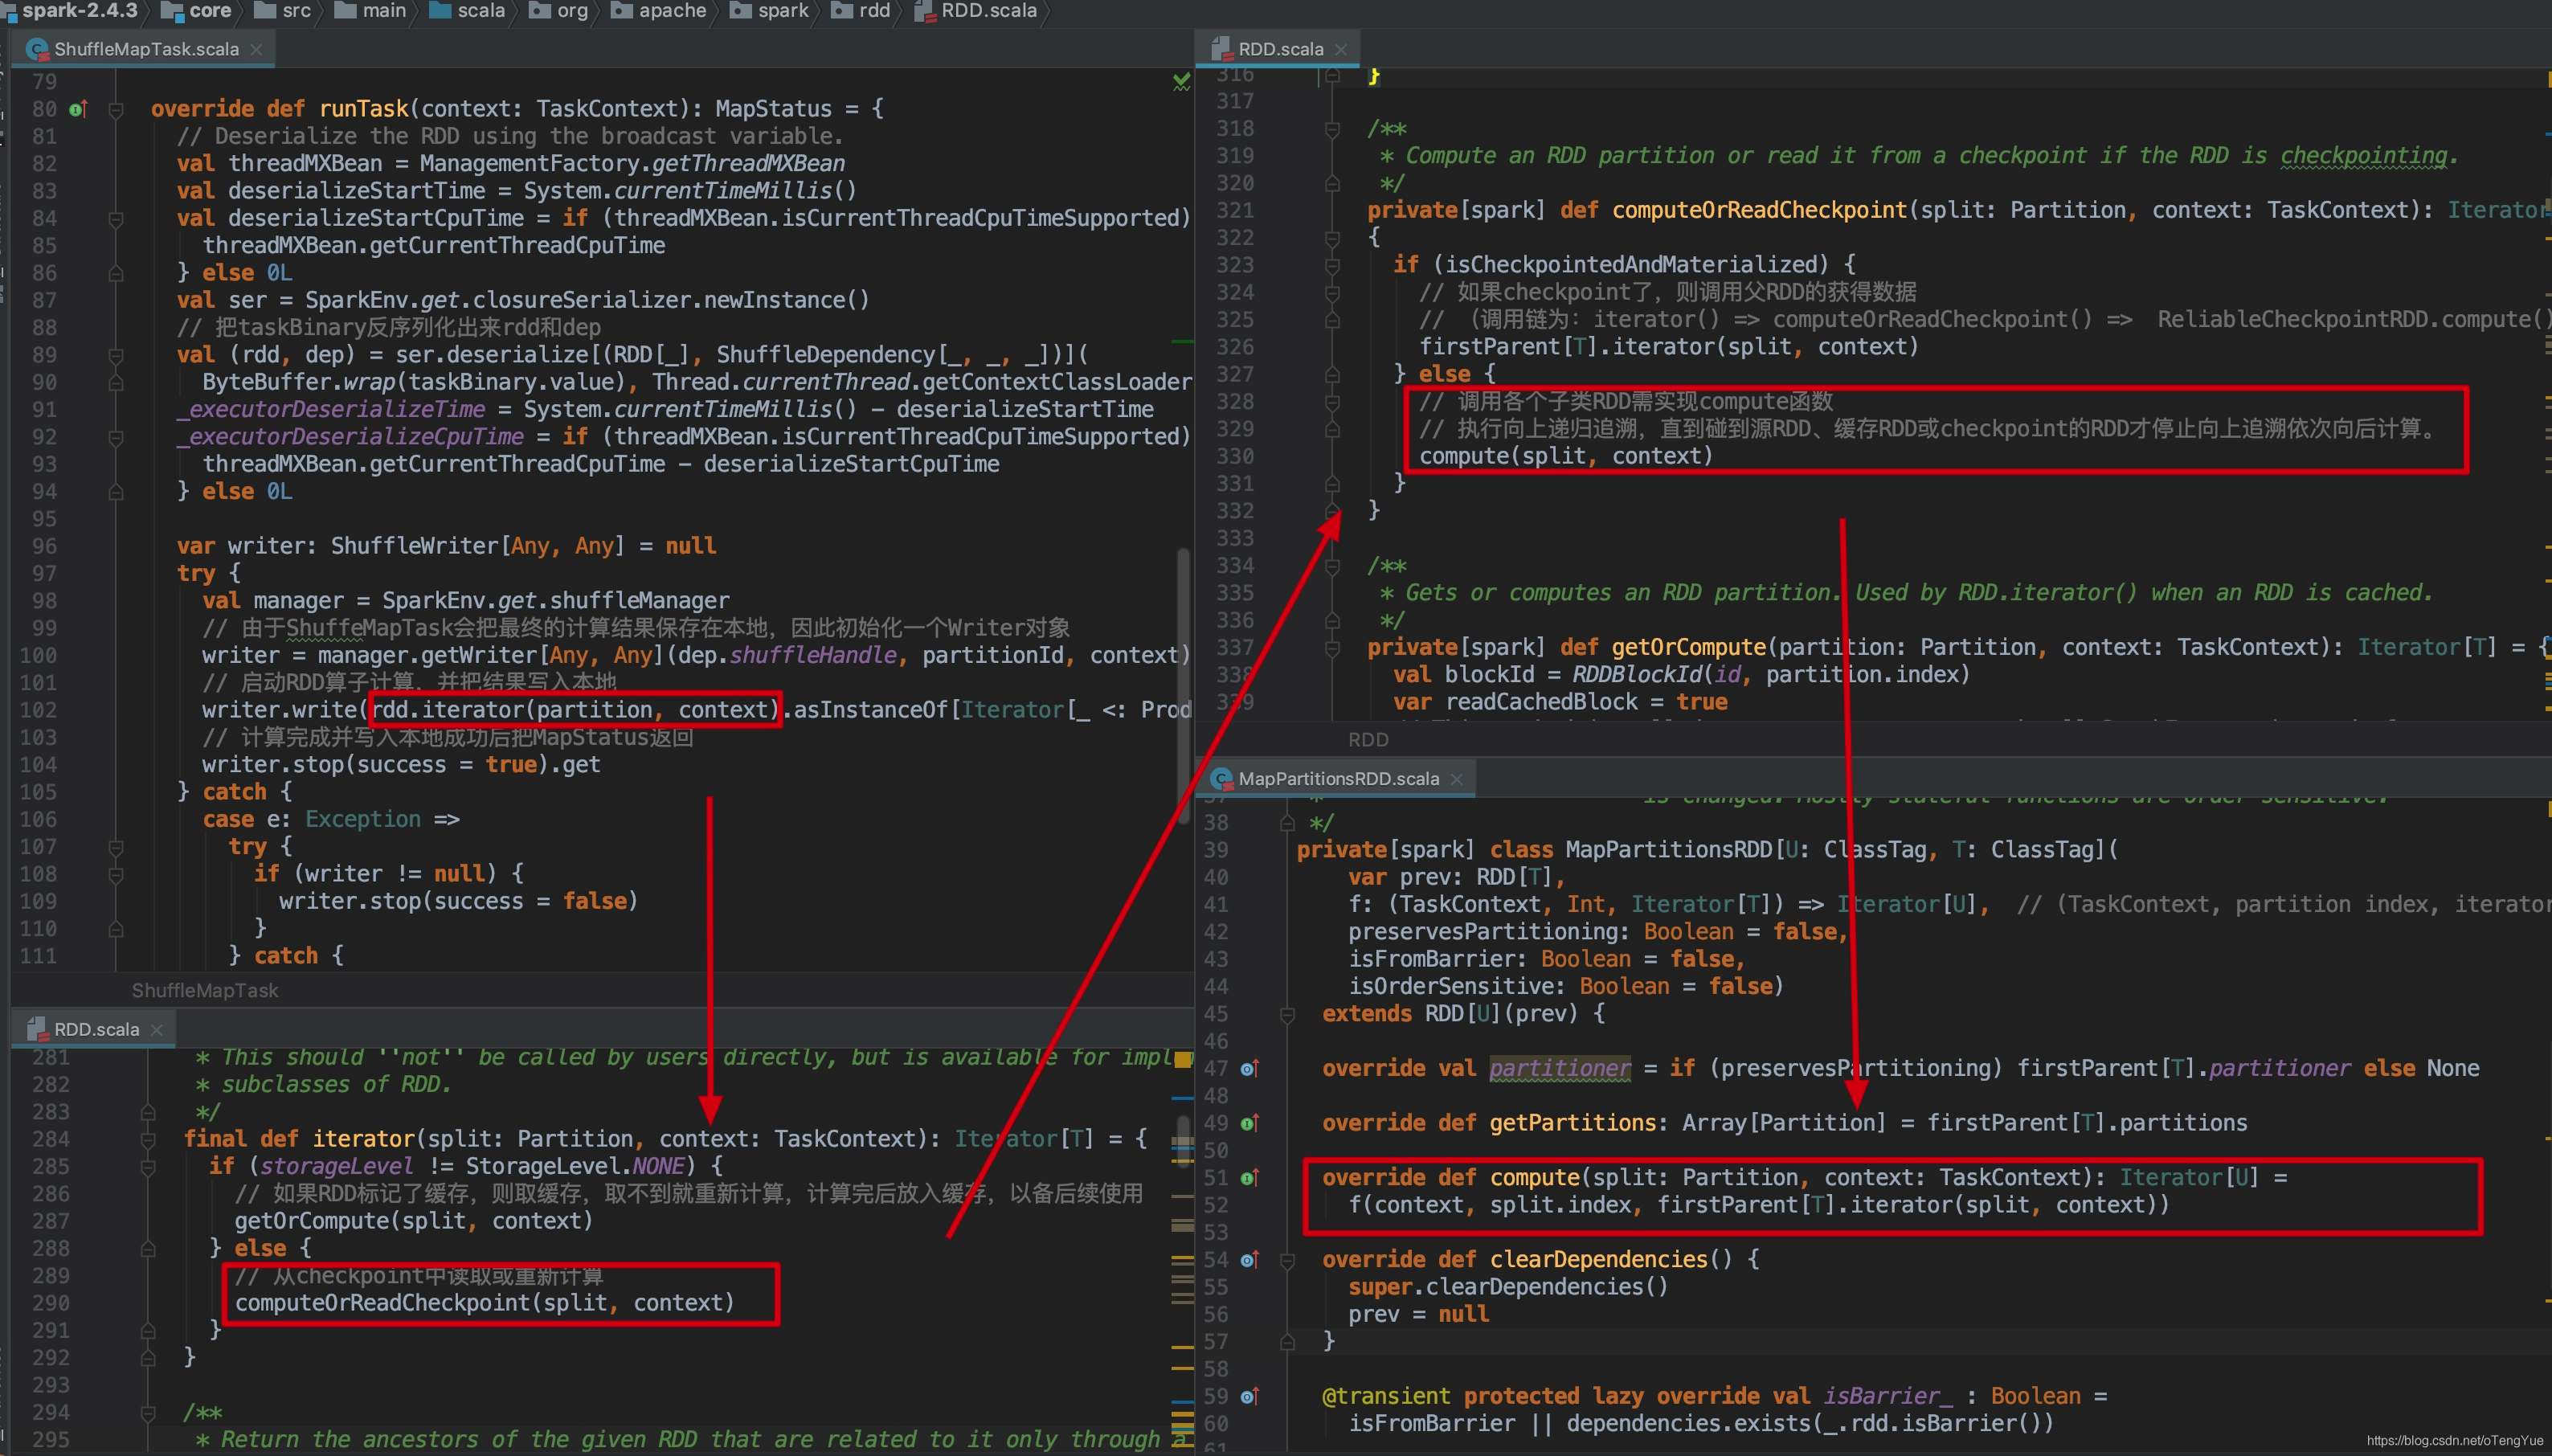Click the MapPartitionsRDD class name on line 39
Screen dimensions: 2552x1456
click(x=1668, y=850)
